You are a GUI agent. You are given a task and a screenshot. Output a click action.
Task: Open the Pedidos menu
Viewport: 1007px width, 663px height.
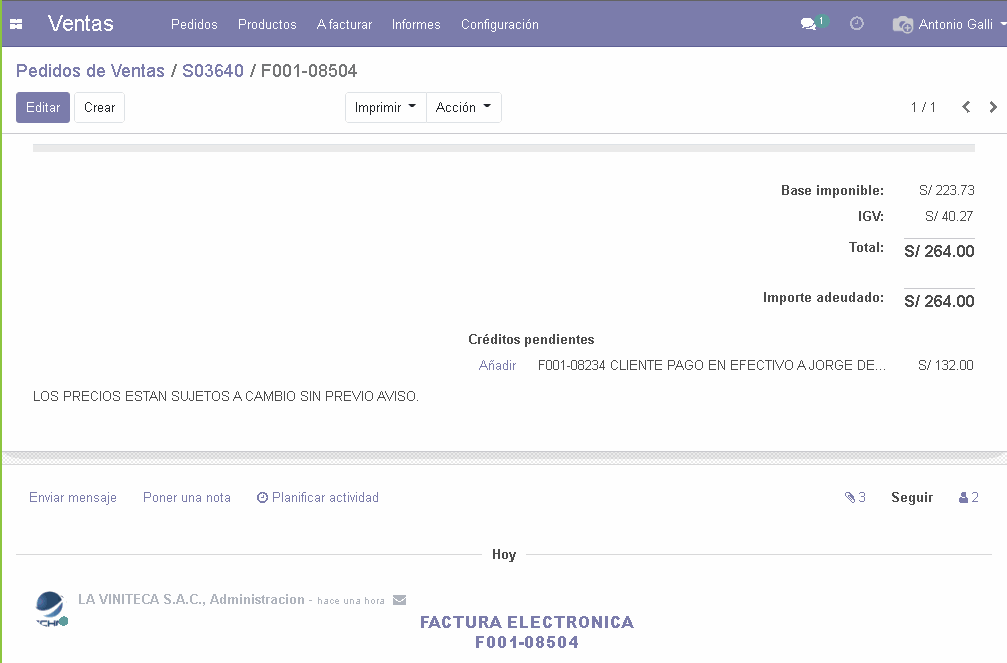pyautogui.click(x=194, y=24)
